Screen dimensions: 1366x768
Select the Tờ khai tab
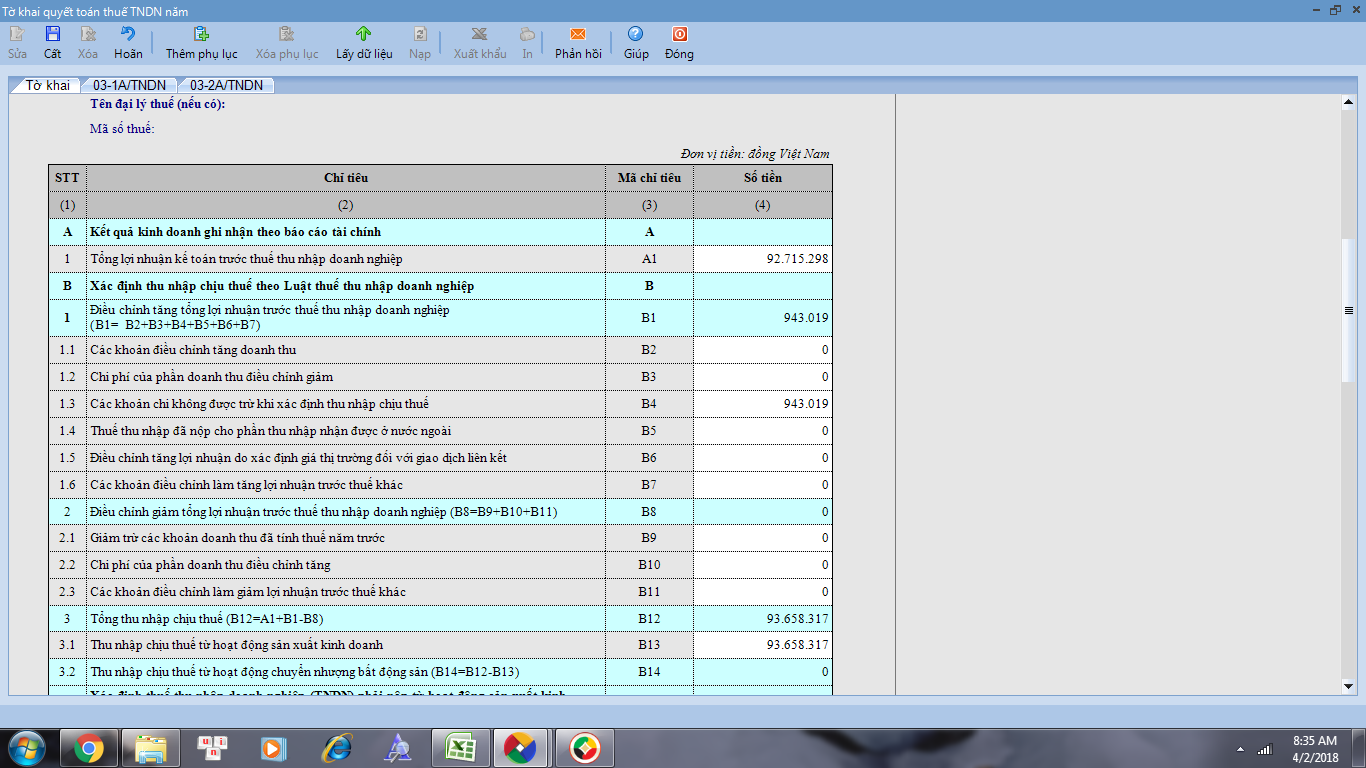[47, 85]
